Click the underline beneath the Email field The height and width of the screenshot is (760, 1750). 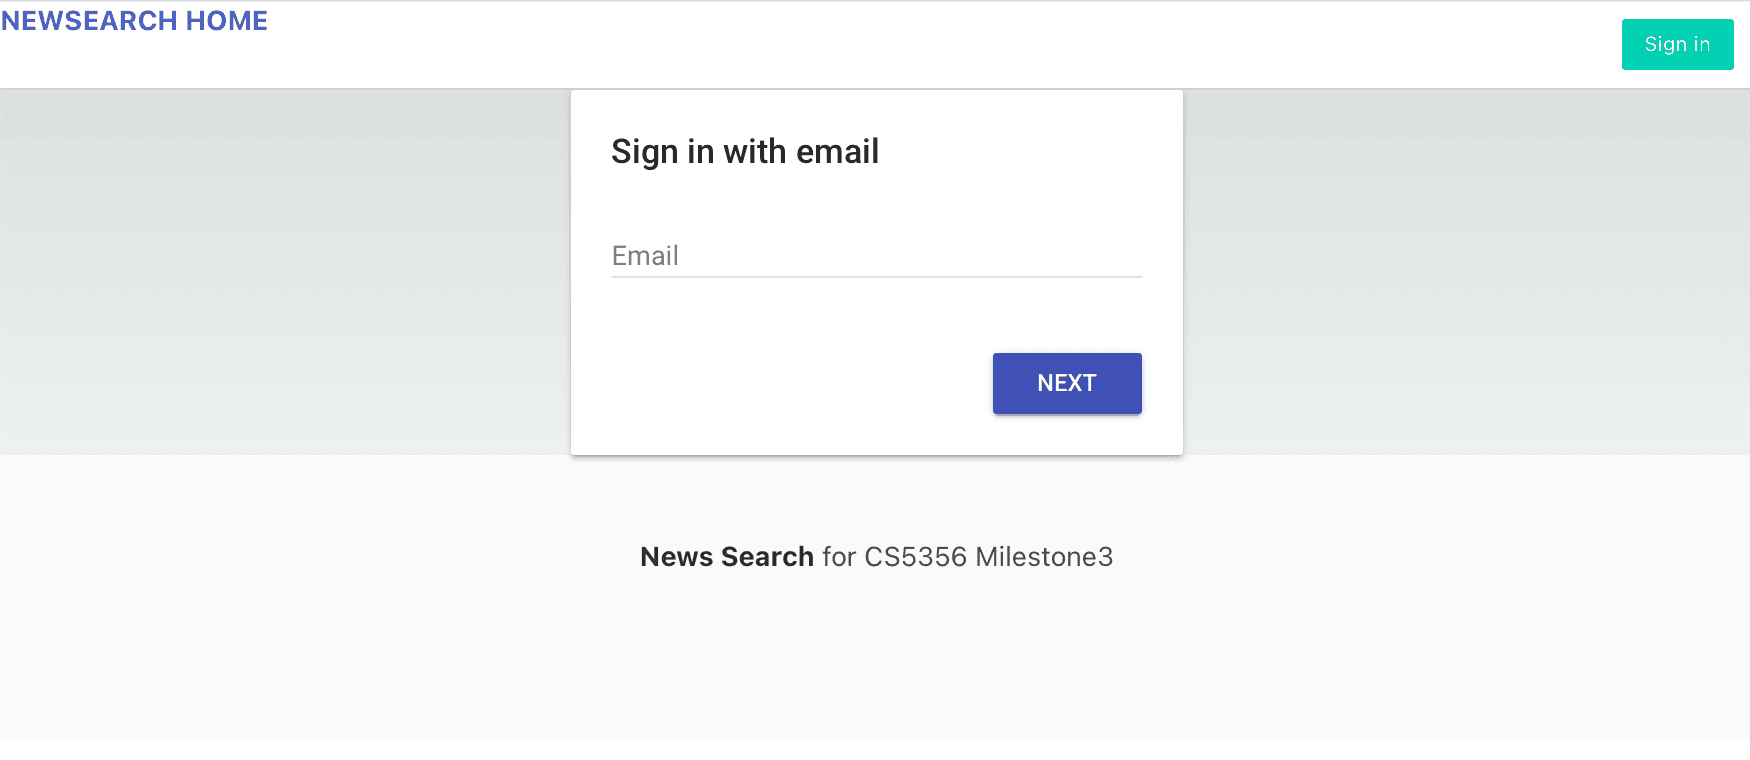(876, 277)
